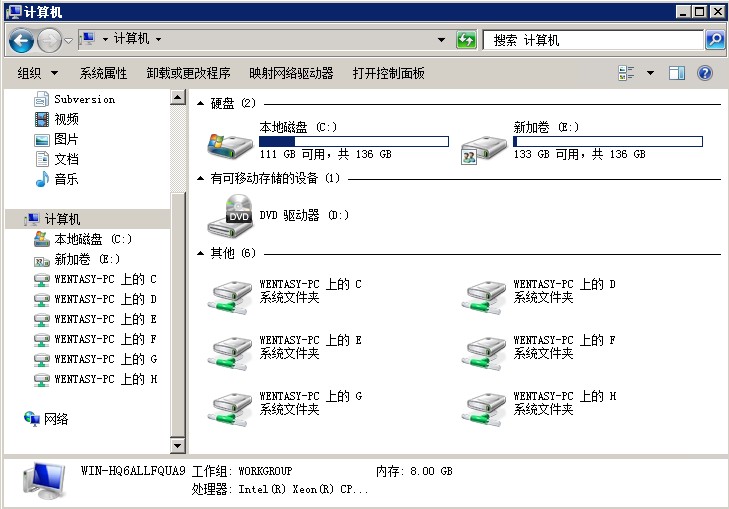Viewport: 729px width, 509px height.
Task: Click 打开控制面板 in the toolbar
Action: pos(388,73)
